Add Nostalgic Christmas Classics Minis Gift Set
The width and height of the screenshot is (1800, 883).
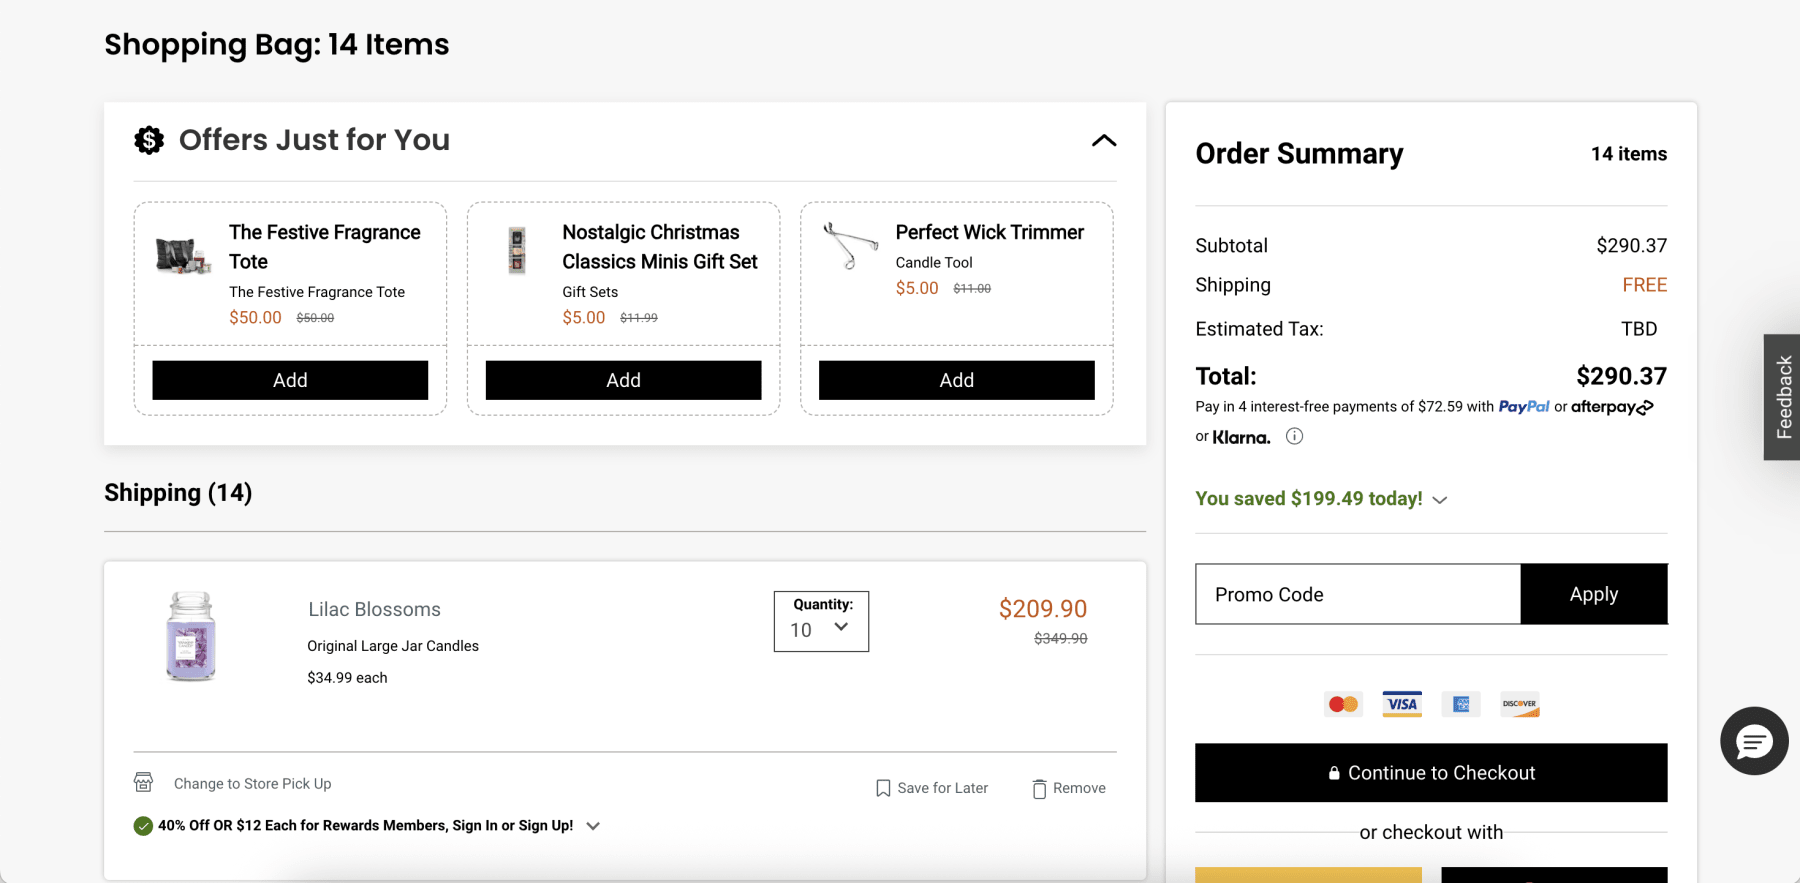pos(623,380)
